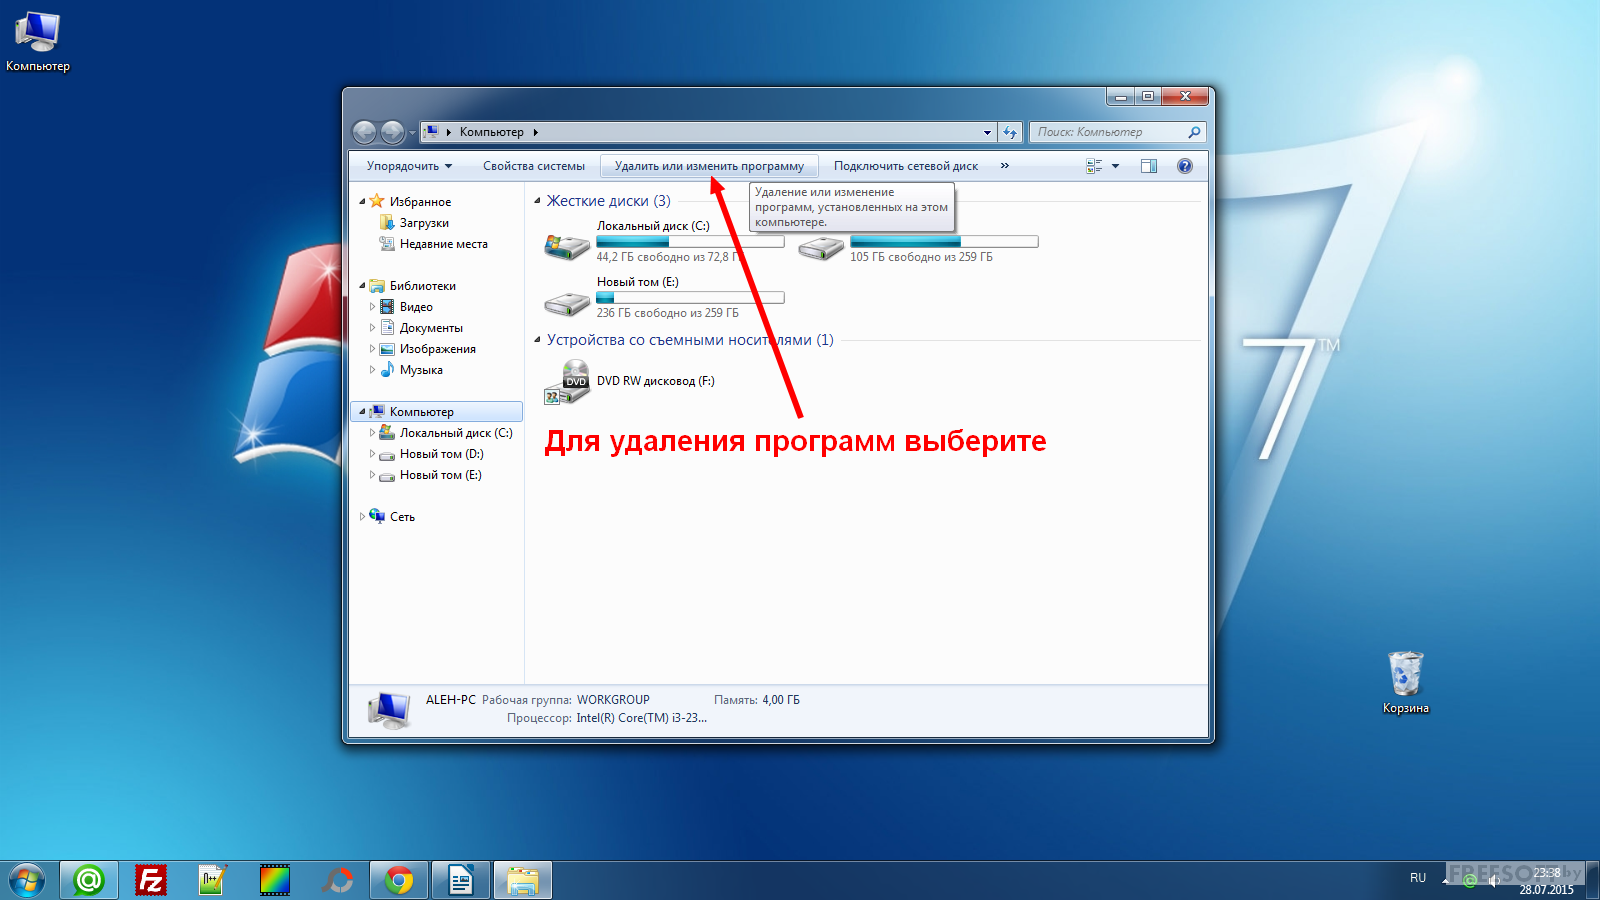Click the E: drive capacity bar
The width and height of the screenshot is (1600, 900).
pos(690,298)
